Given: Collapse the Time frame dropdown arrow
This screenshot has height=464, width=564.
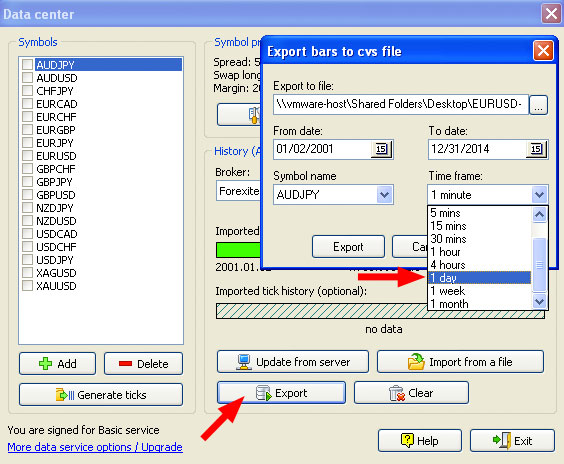Looking at the screenshot, I should 539,195.
